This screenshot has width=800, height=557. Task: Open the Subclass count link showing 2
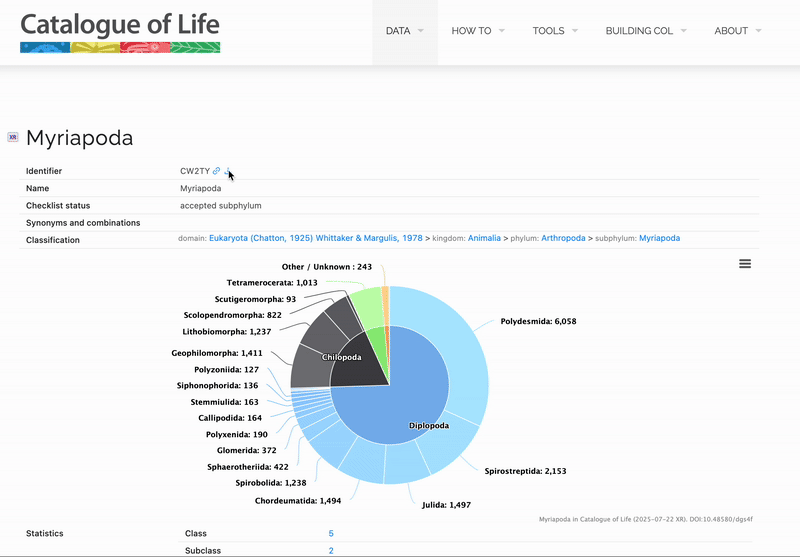tap(331, 551)
